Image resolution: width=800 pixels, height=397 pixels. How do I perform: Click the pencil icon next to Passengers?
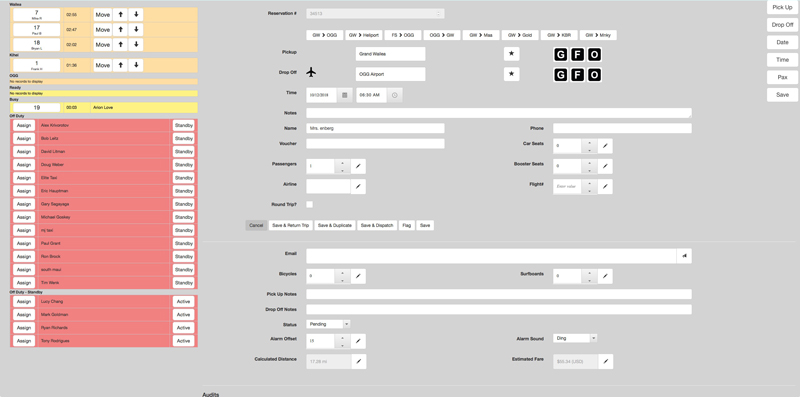(358, 166)
